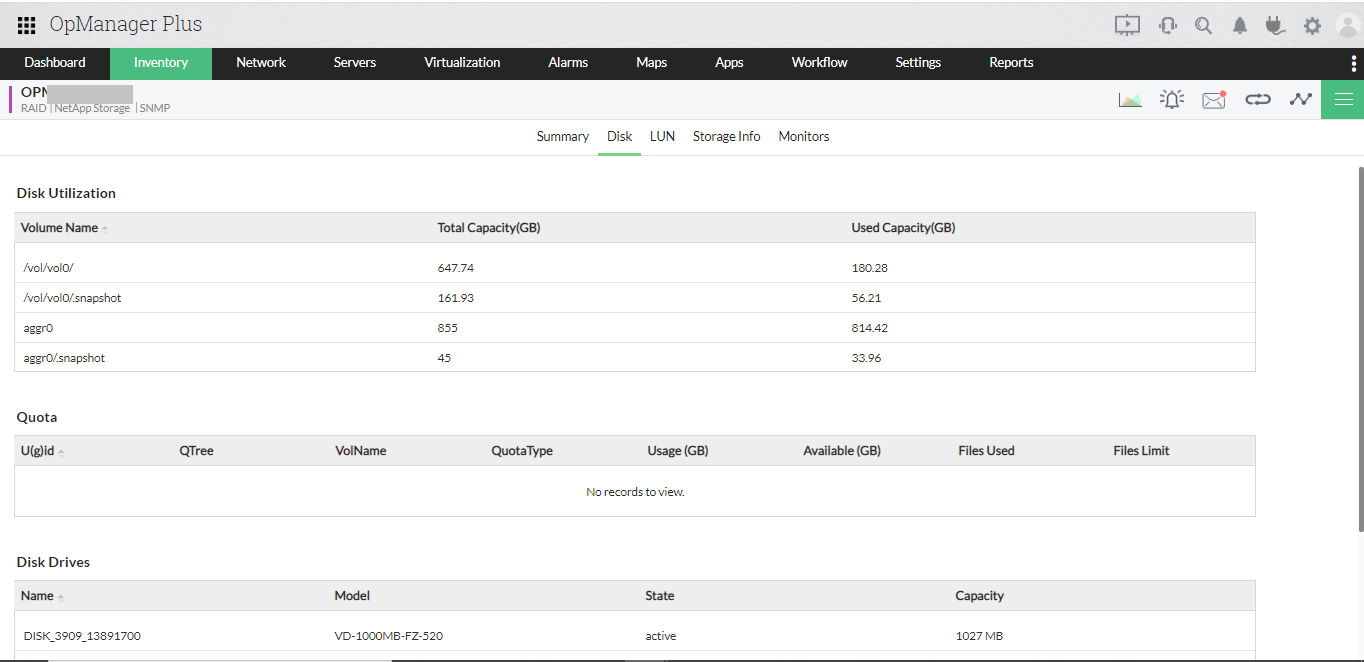Sort by Volume Name column header

pyautogui.click(x=60, y=228)
